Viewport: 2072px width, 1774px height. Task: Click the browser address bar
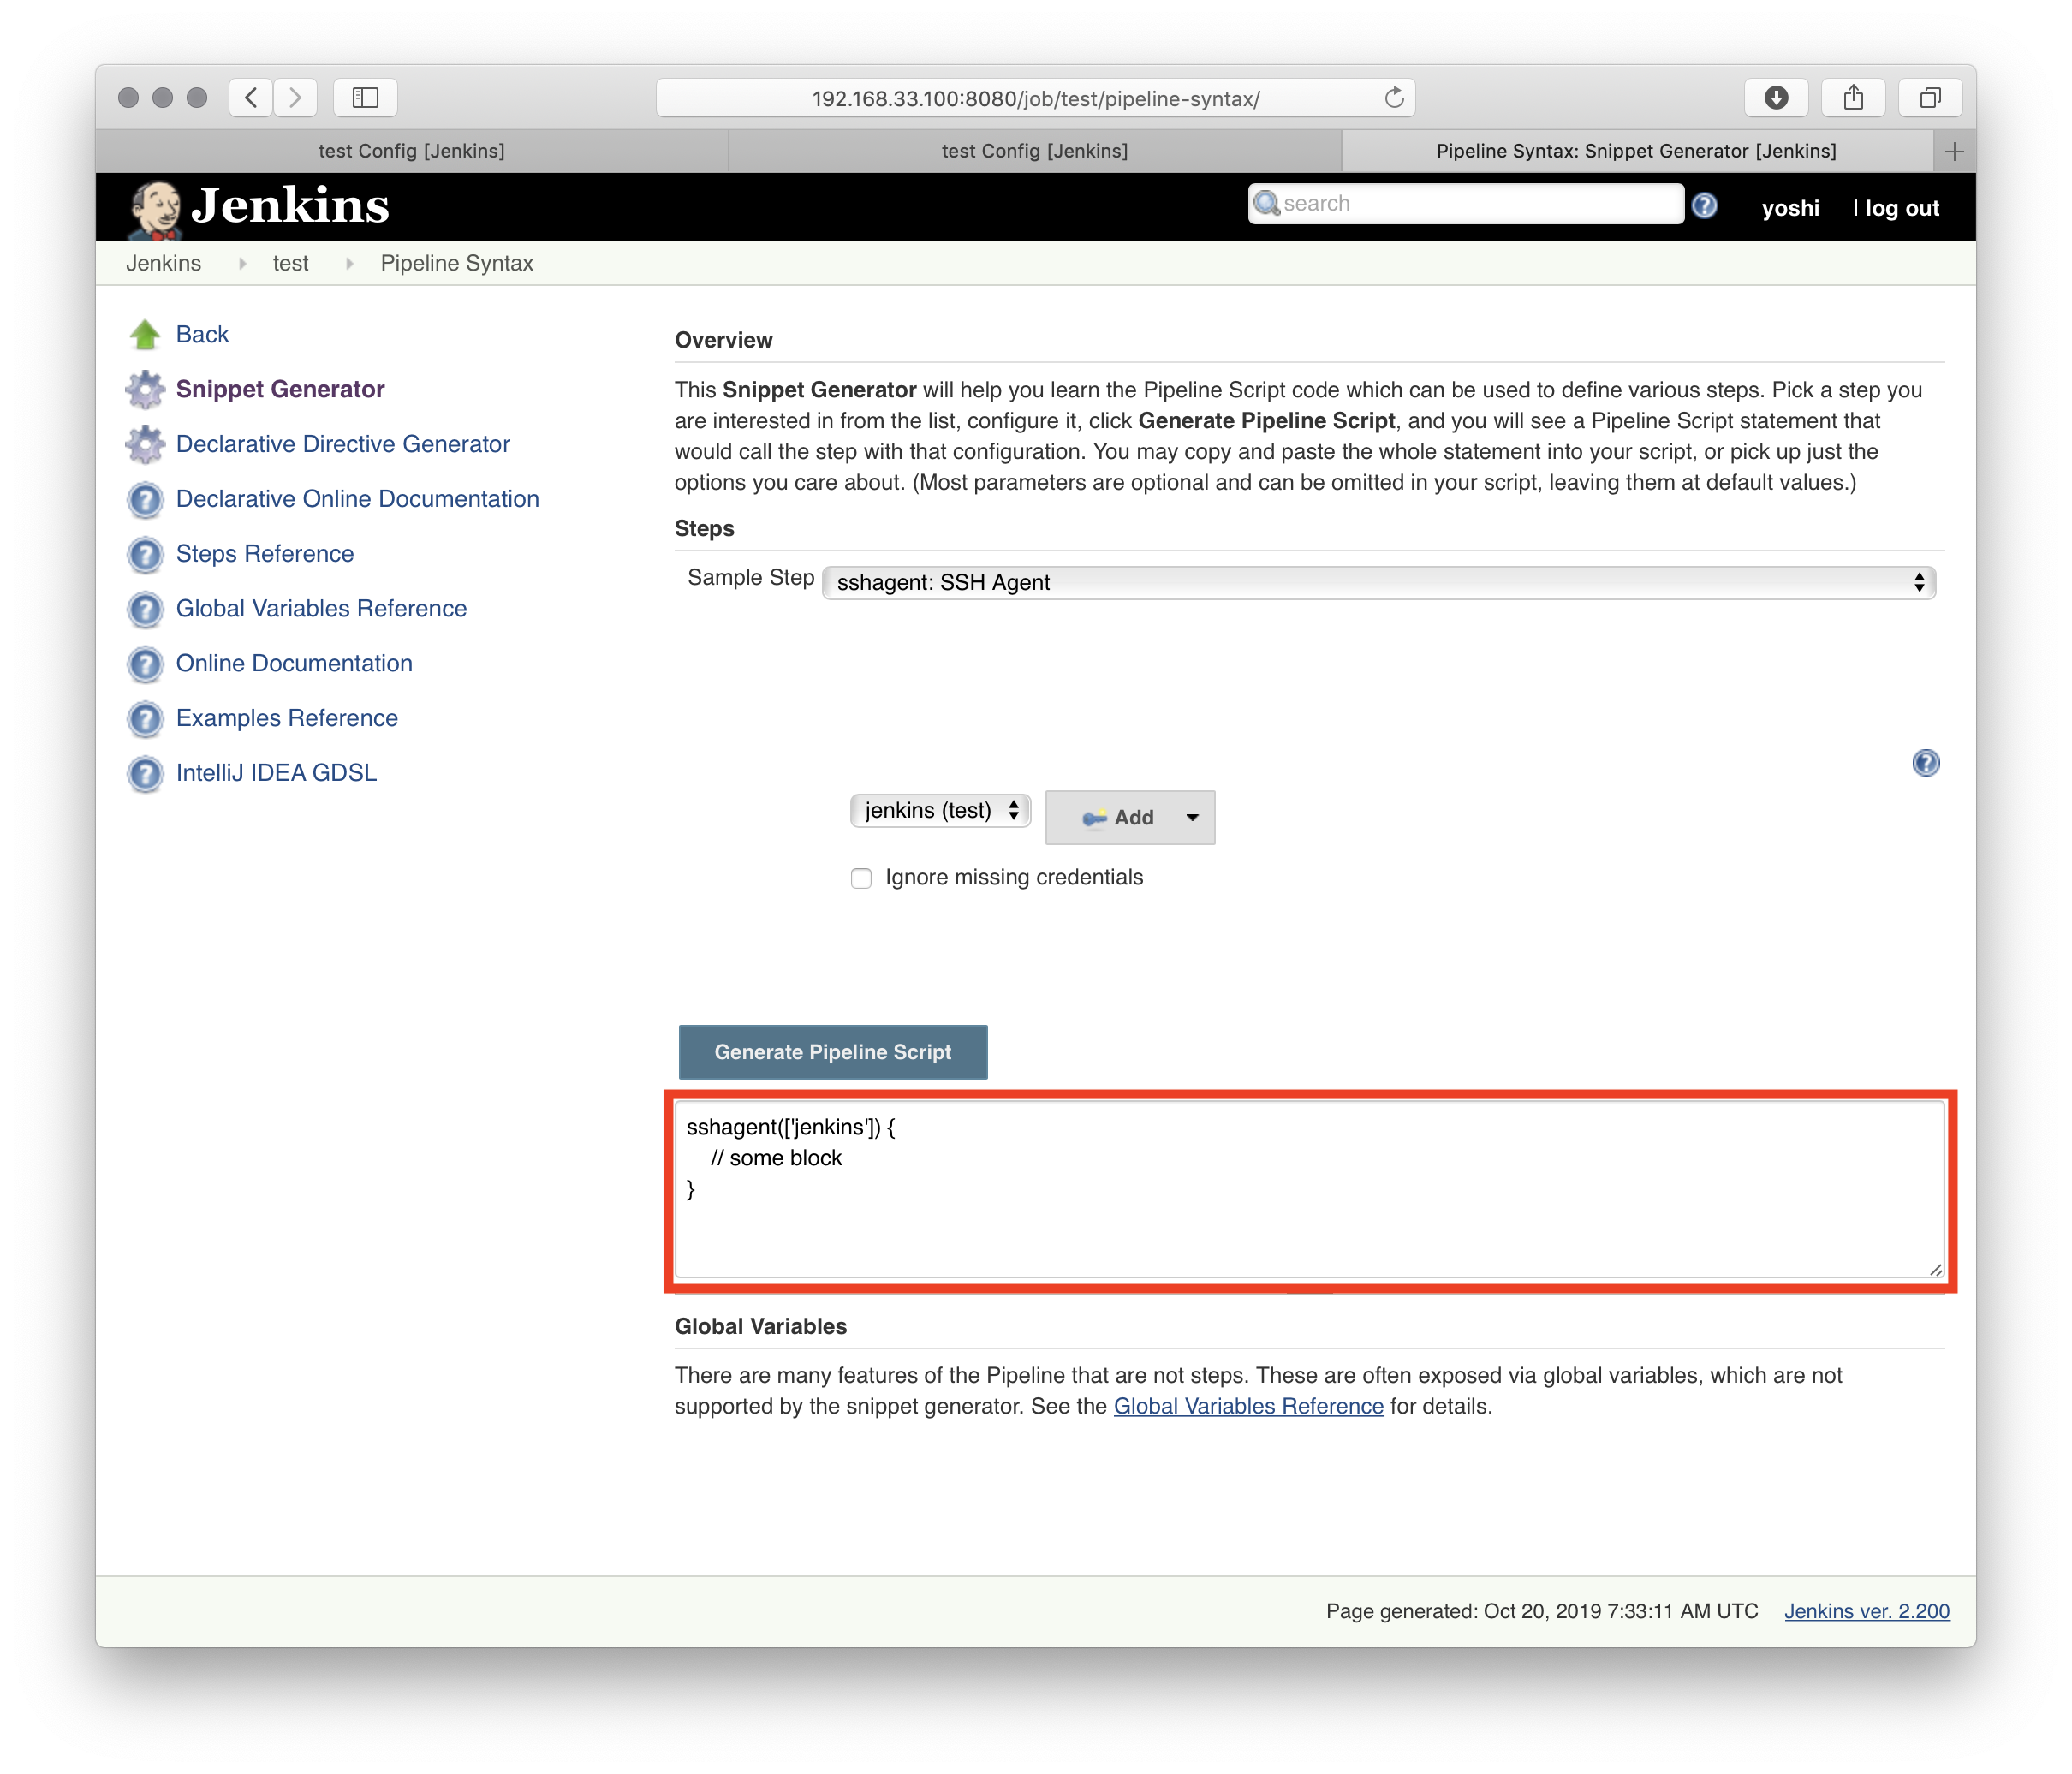click(x=1035, y=98)
